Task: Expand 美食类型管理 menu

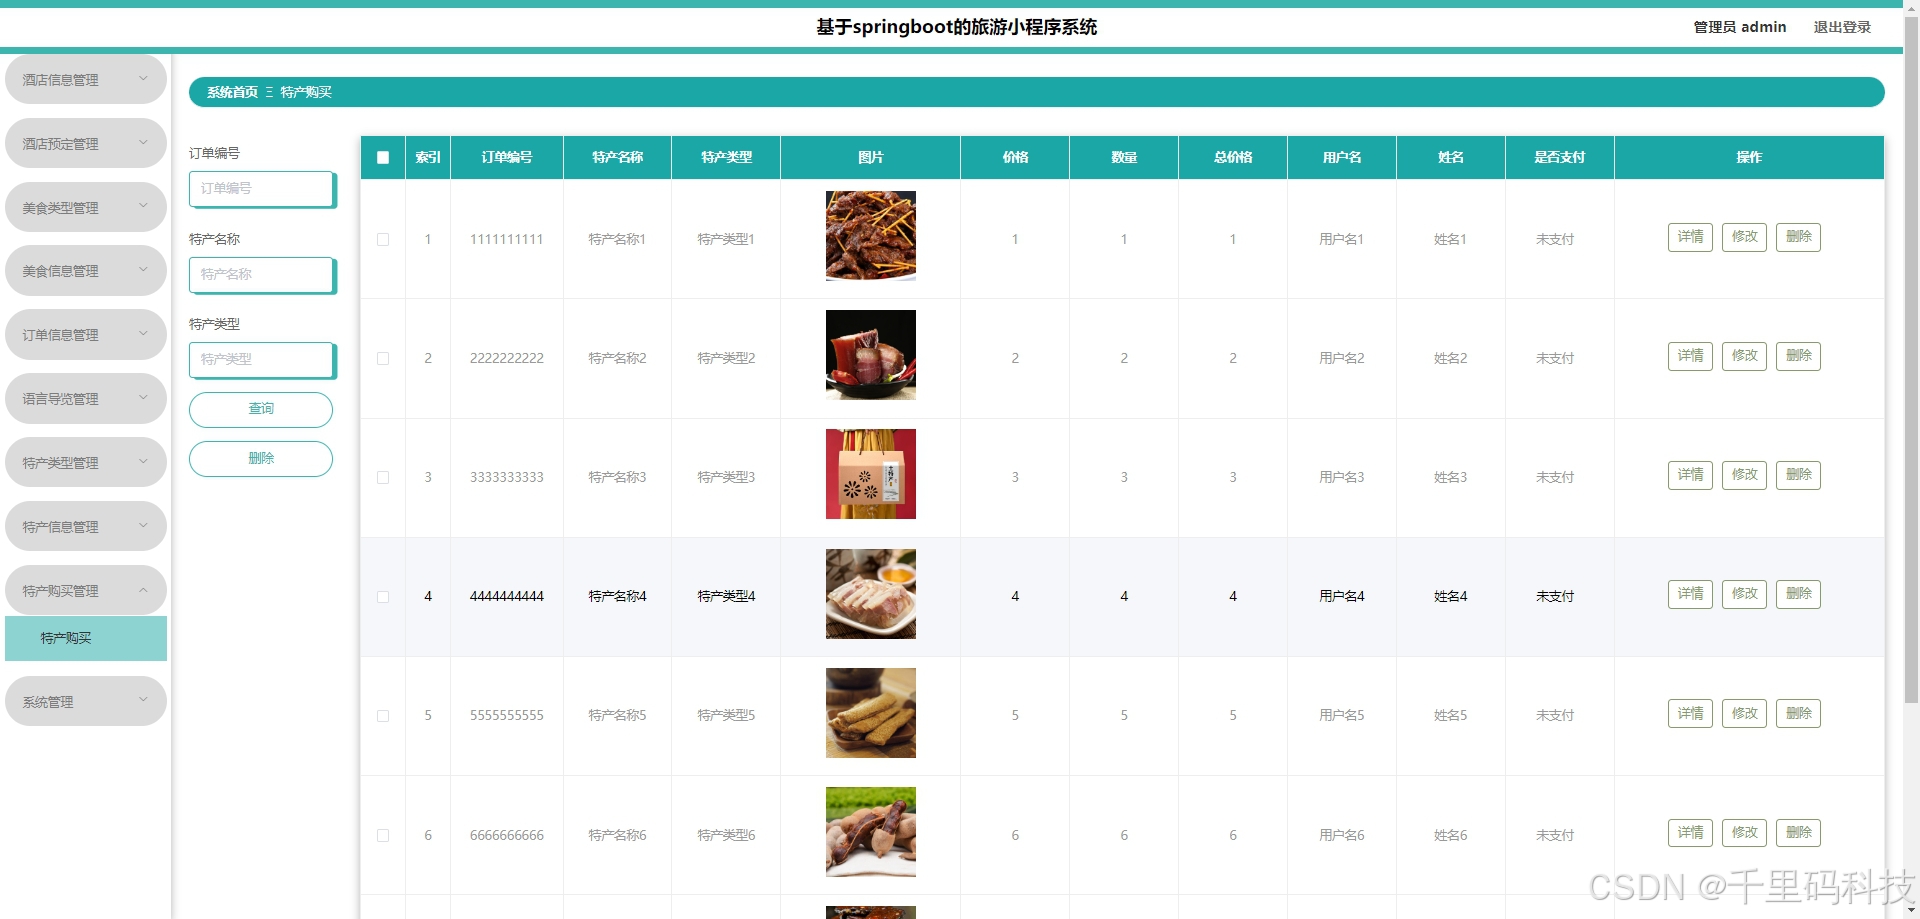Action: point(86,207)
